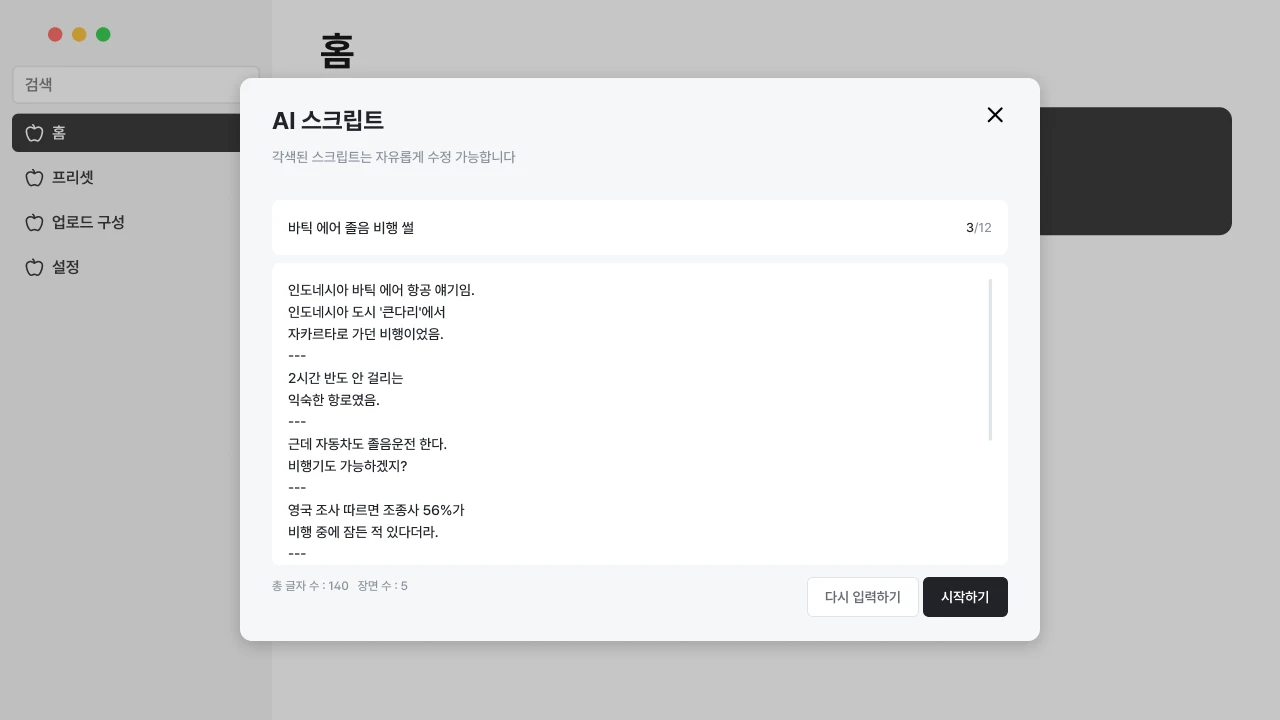Click the script area scrollbar thumb

(x=990, y=360)
